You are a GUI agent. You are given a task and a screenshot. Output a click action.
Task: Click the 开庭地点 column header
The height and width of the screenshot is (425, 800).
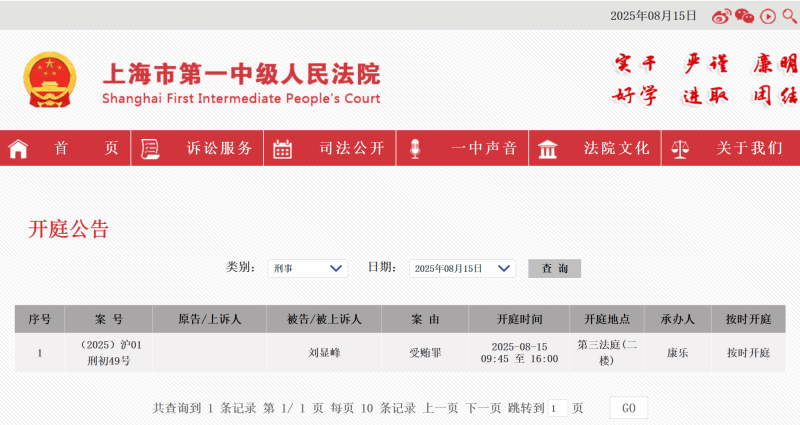click(607, 319)
